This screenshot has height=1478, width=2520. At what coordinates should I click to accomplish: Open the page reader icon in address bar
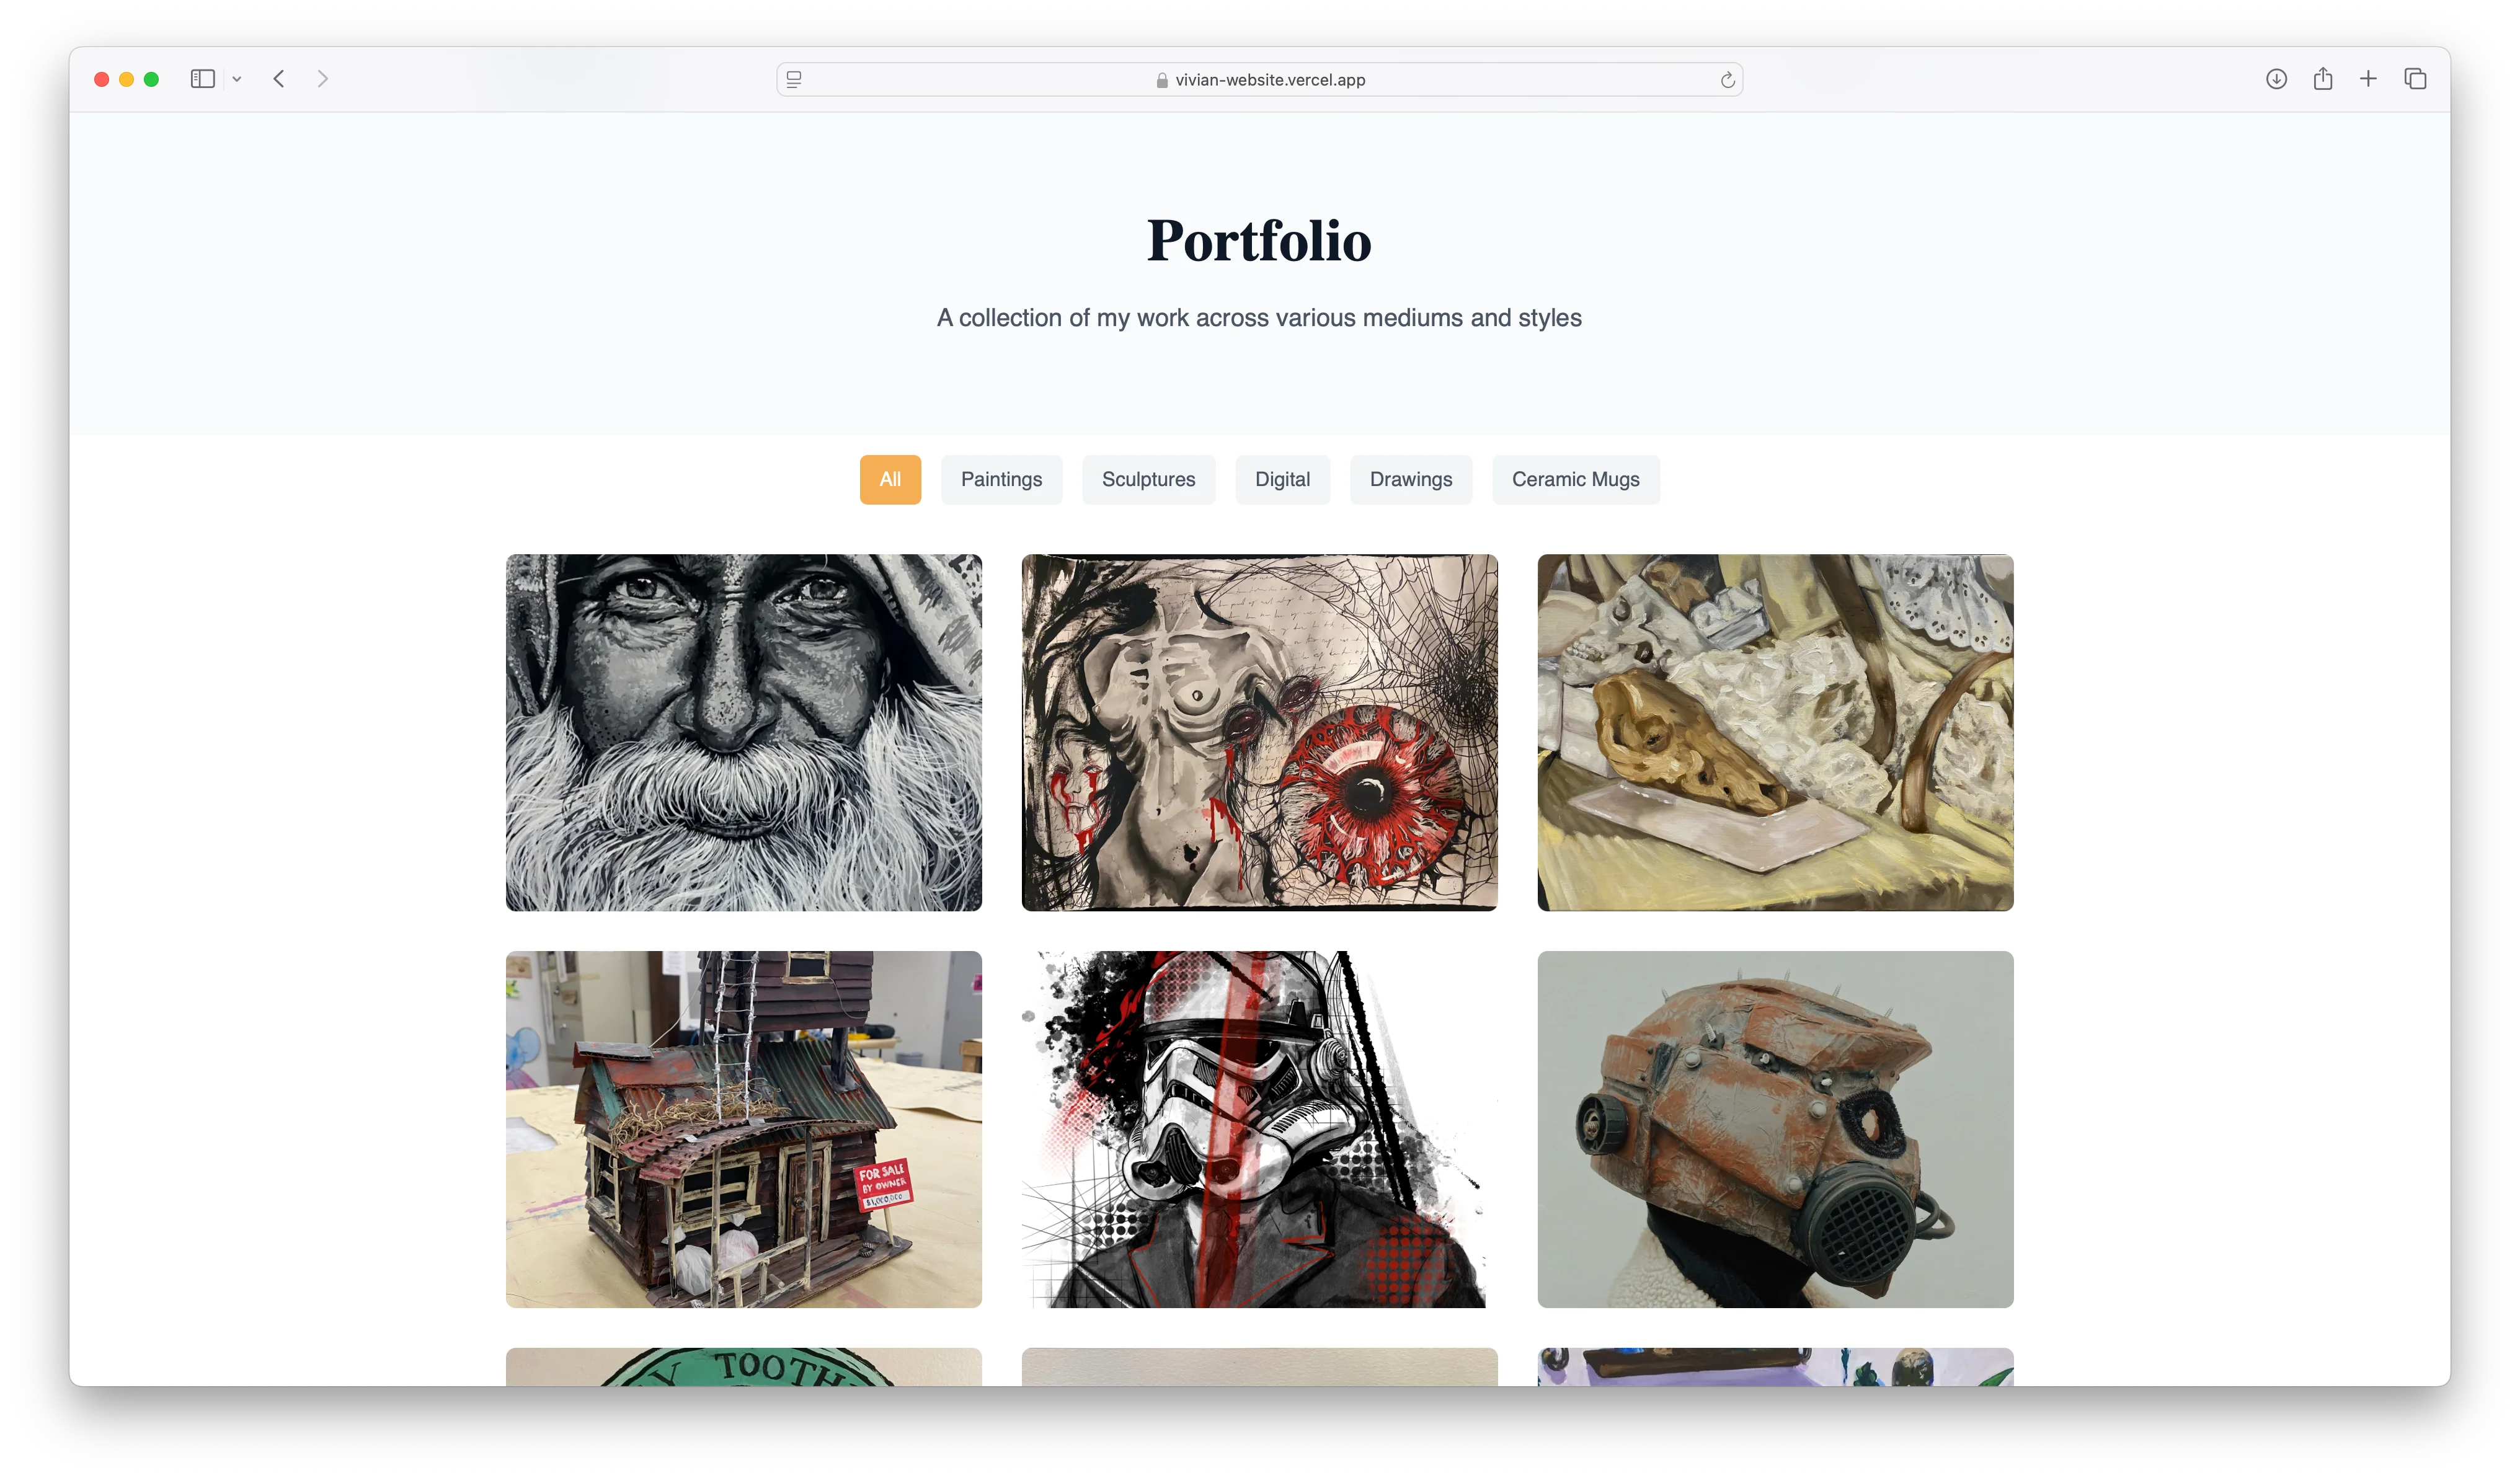point(794,79)
